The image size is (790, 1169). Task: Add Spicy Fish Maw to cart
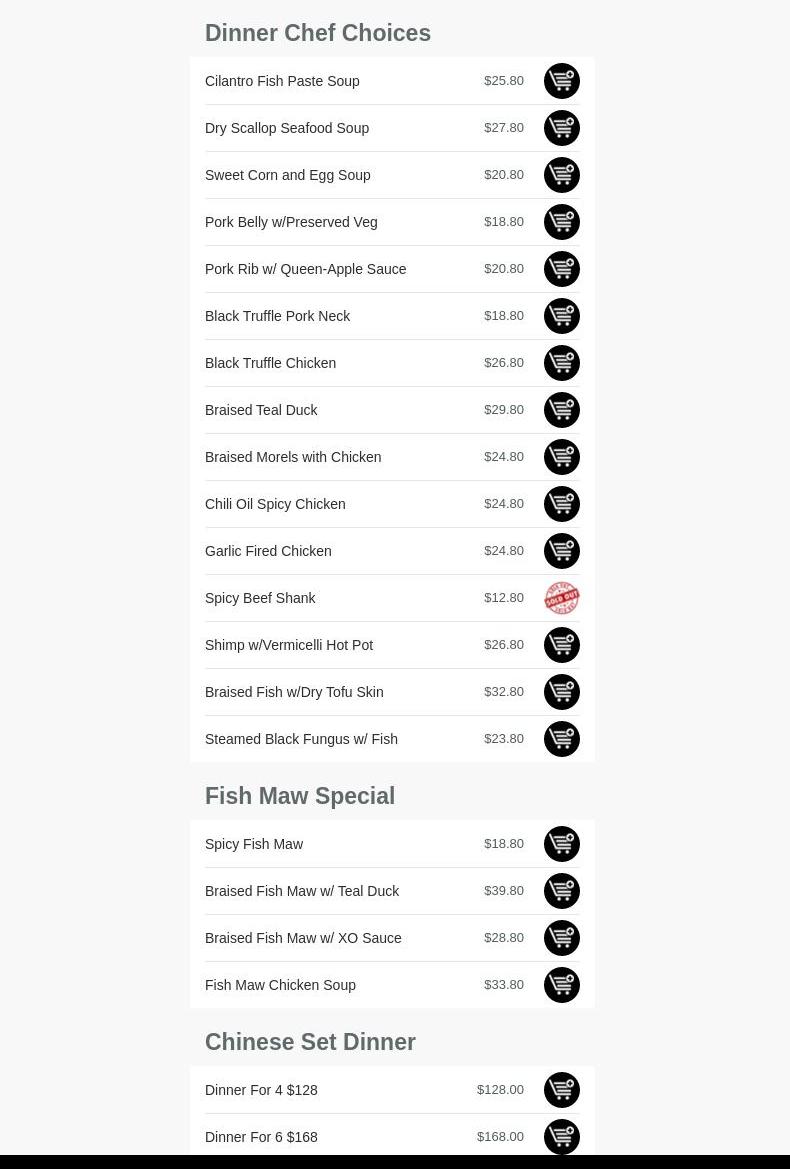click(561, 844)
